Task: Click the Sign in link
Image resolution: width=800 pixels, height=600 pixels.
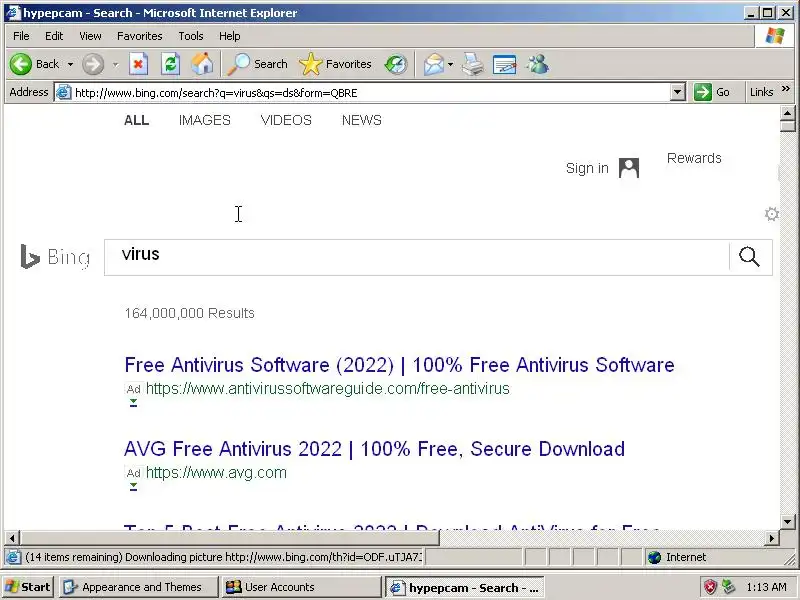Action: (x=587, y=168)
